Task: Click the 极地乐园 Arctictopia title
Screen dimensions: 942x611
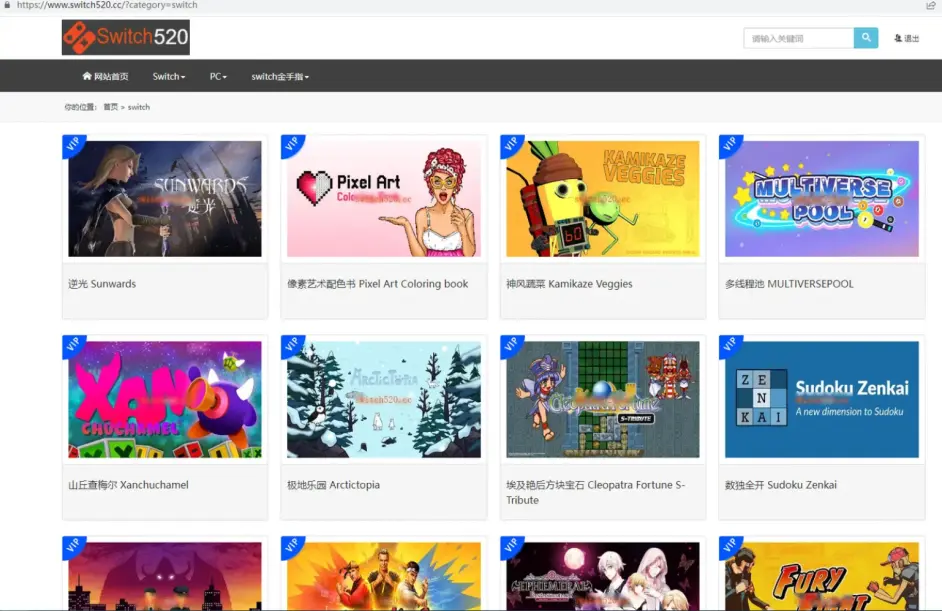Action: point(333,485)
